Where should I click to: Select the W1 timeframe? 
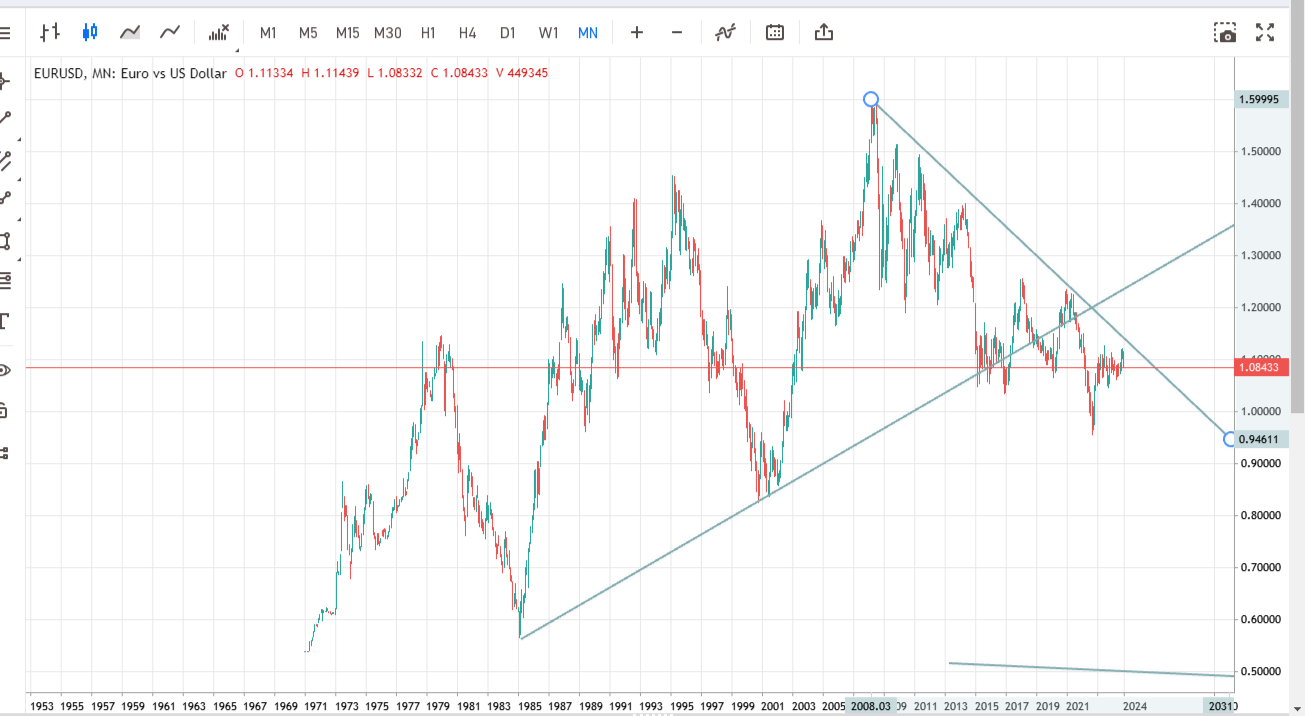(x=548, y=33)
